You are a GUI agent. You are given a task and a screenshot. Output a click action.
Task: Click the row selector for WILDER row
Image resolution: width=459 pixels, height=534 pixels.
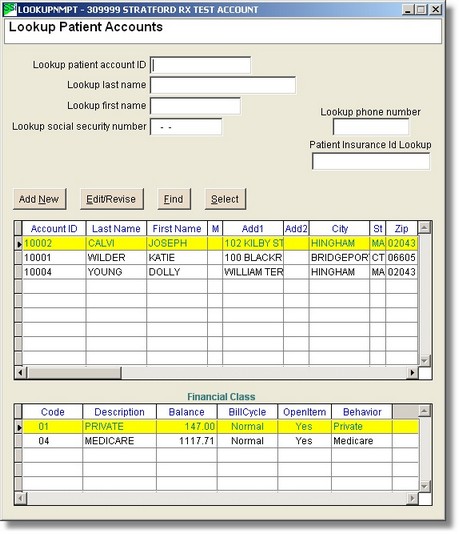[x=18, y=257]
